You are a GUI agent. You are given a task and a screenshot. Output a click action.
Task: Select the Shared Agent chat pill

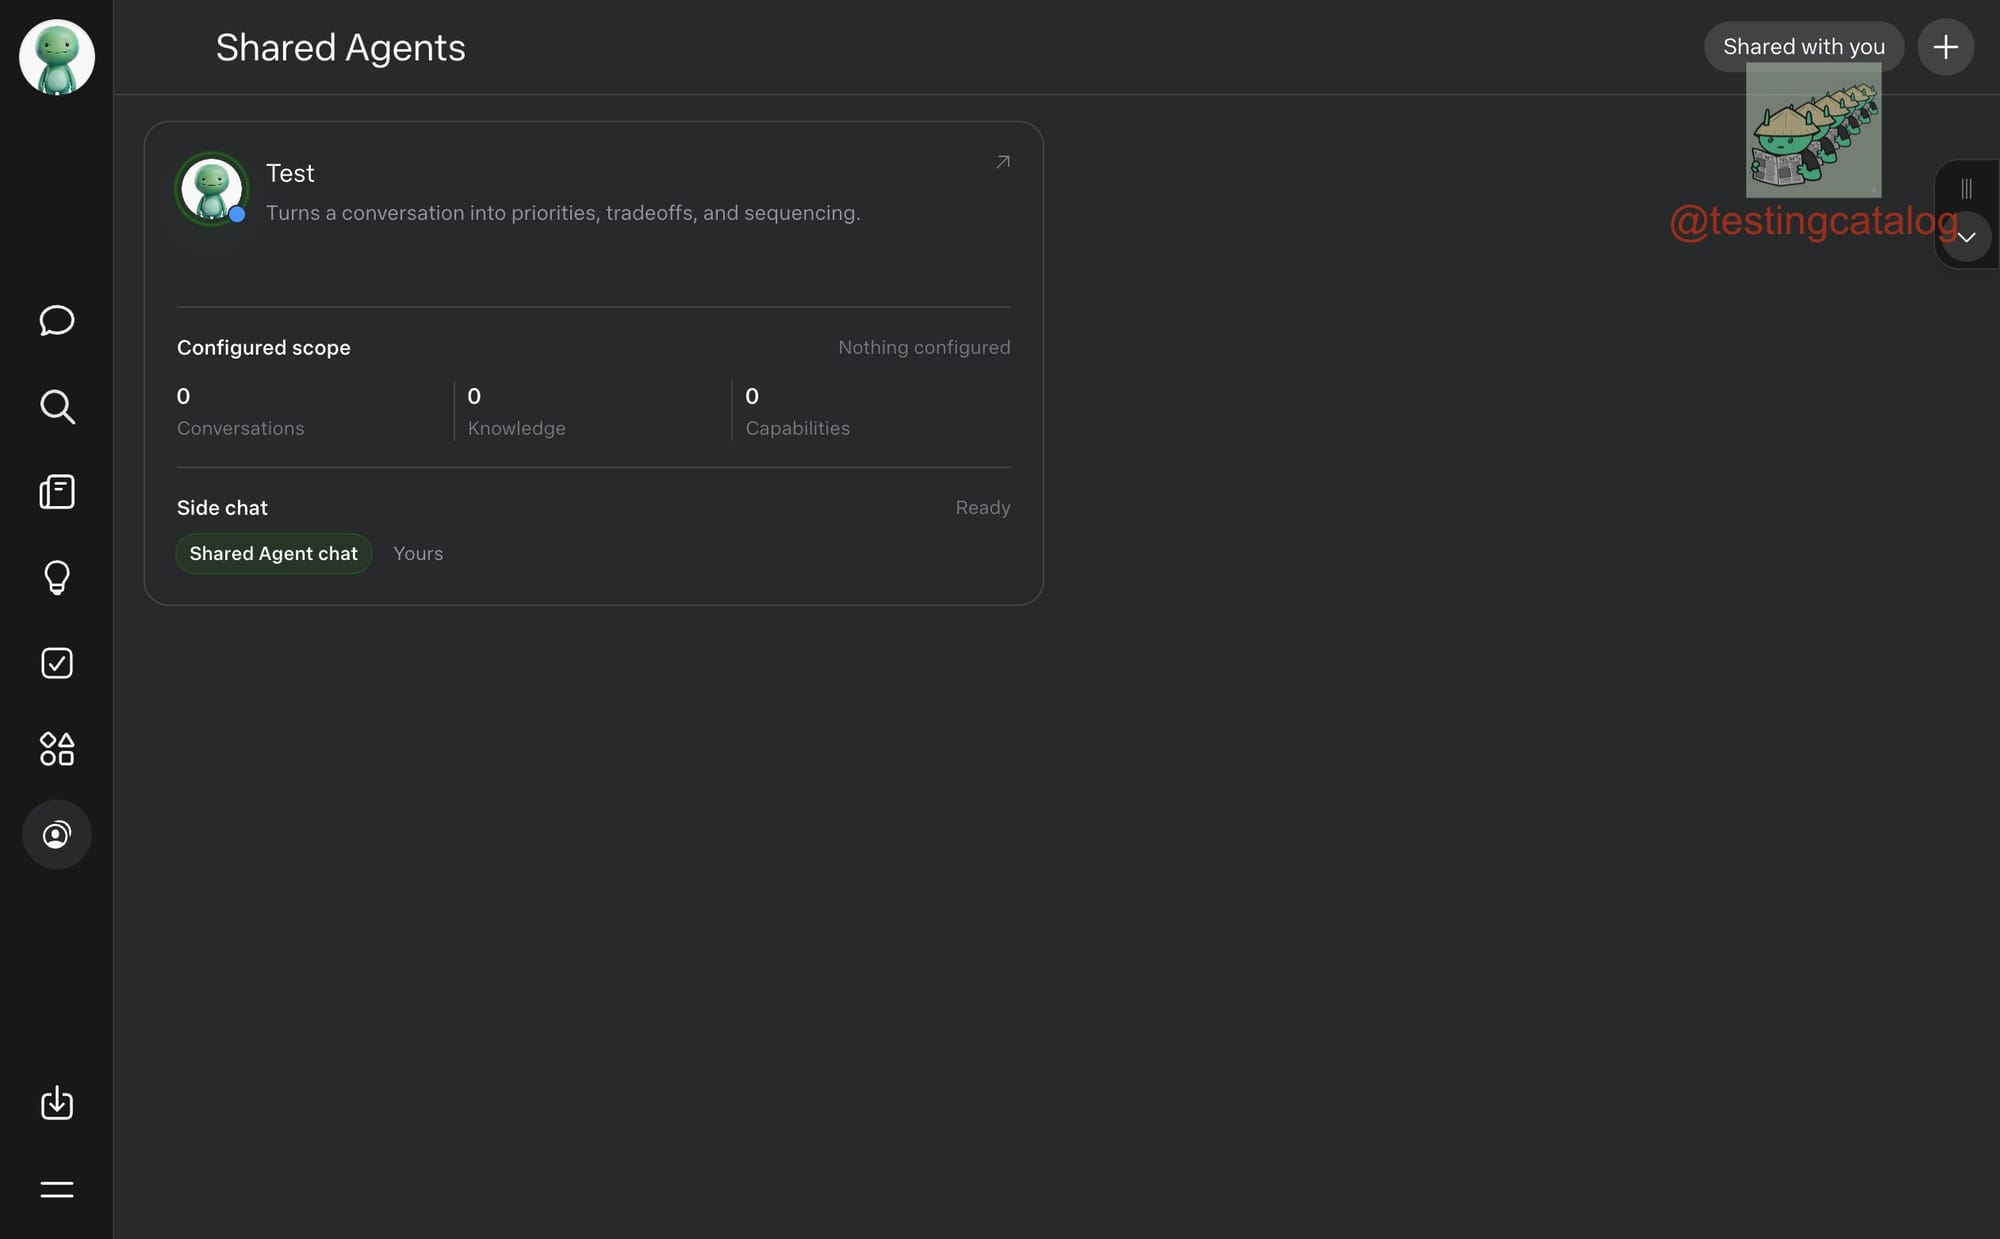point(273,554)
